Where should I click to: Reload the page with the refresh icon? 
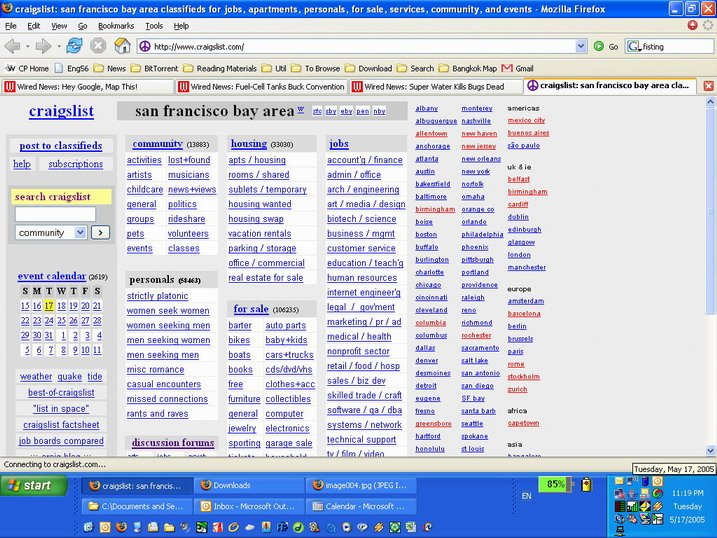click(74, 46)
